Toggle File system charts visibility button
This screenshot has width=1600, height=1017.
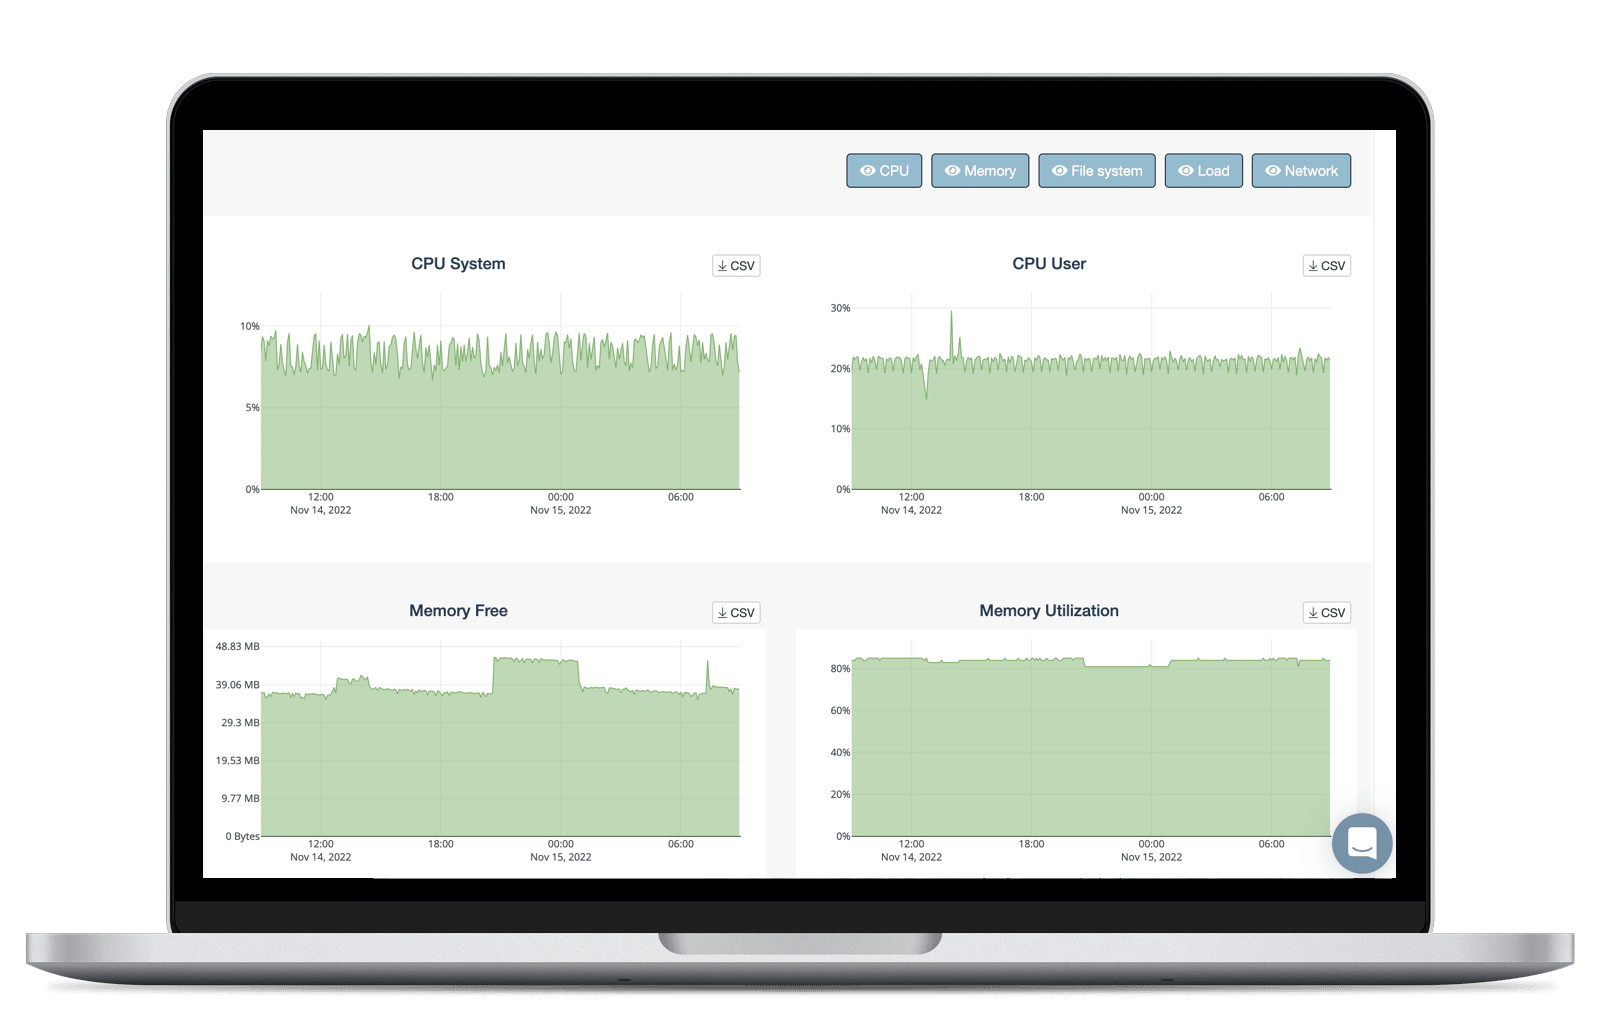1097,171
